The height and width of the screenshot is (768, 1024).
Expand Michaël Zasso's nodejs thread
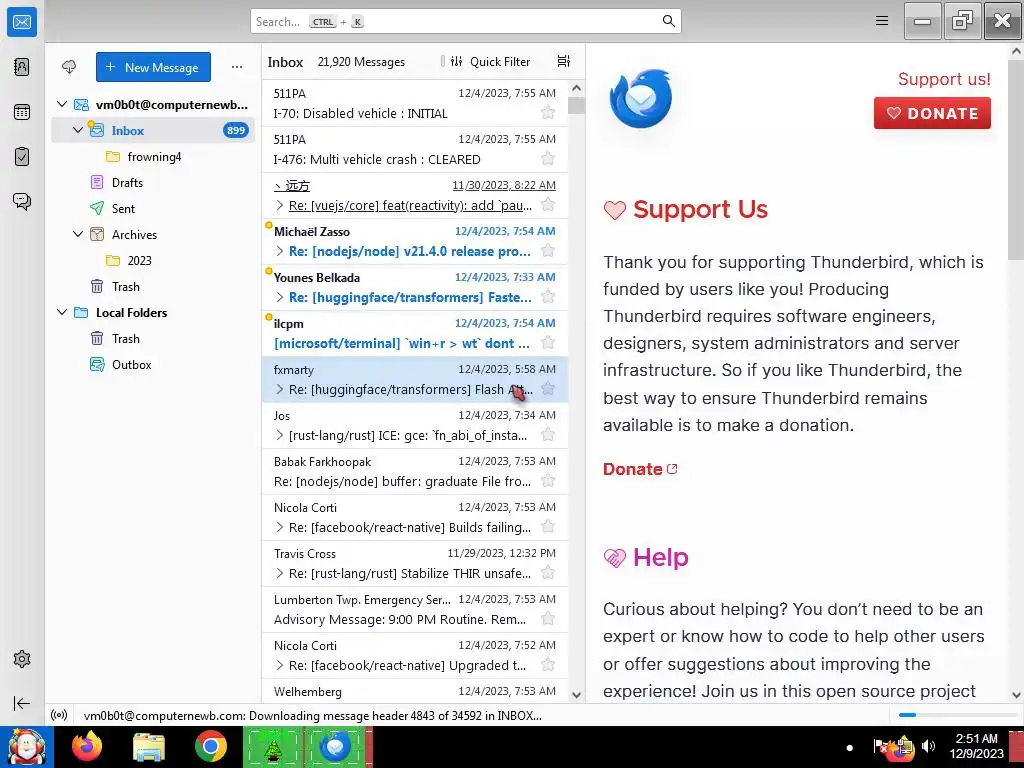coord(280,251)
